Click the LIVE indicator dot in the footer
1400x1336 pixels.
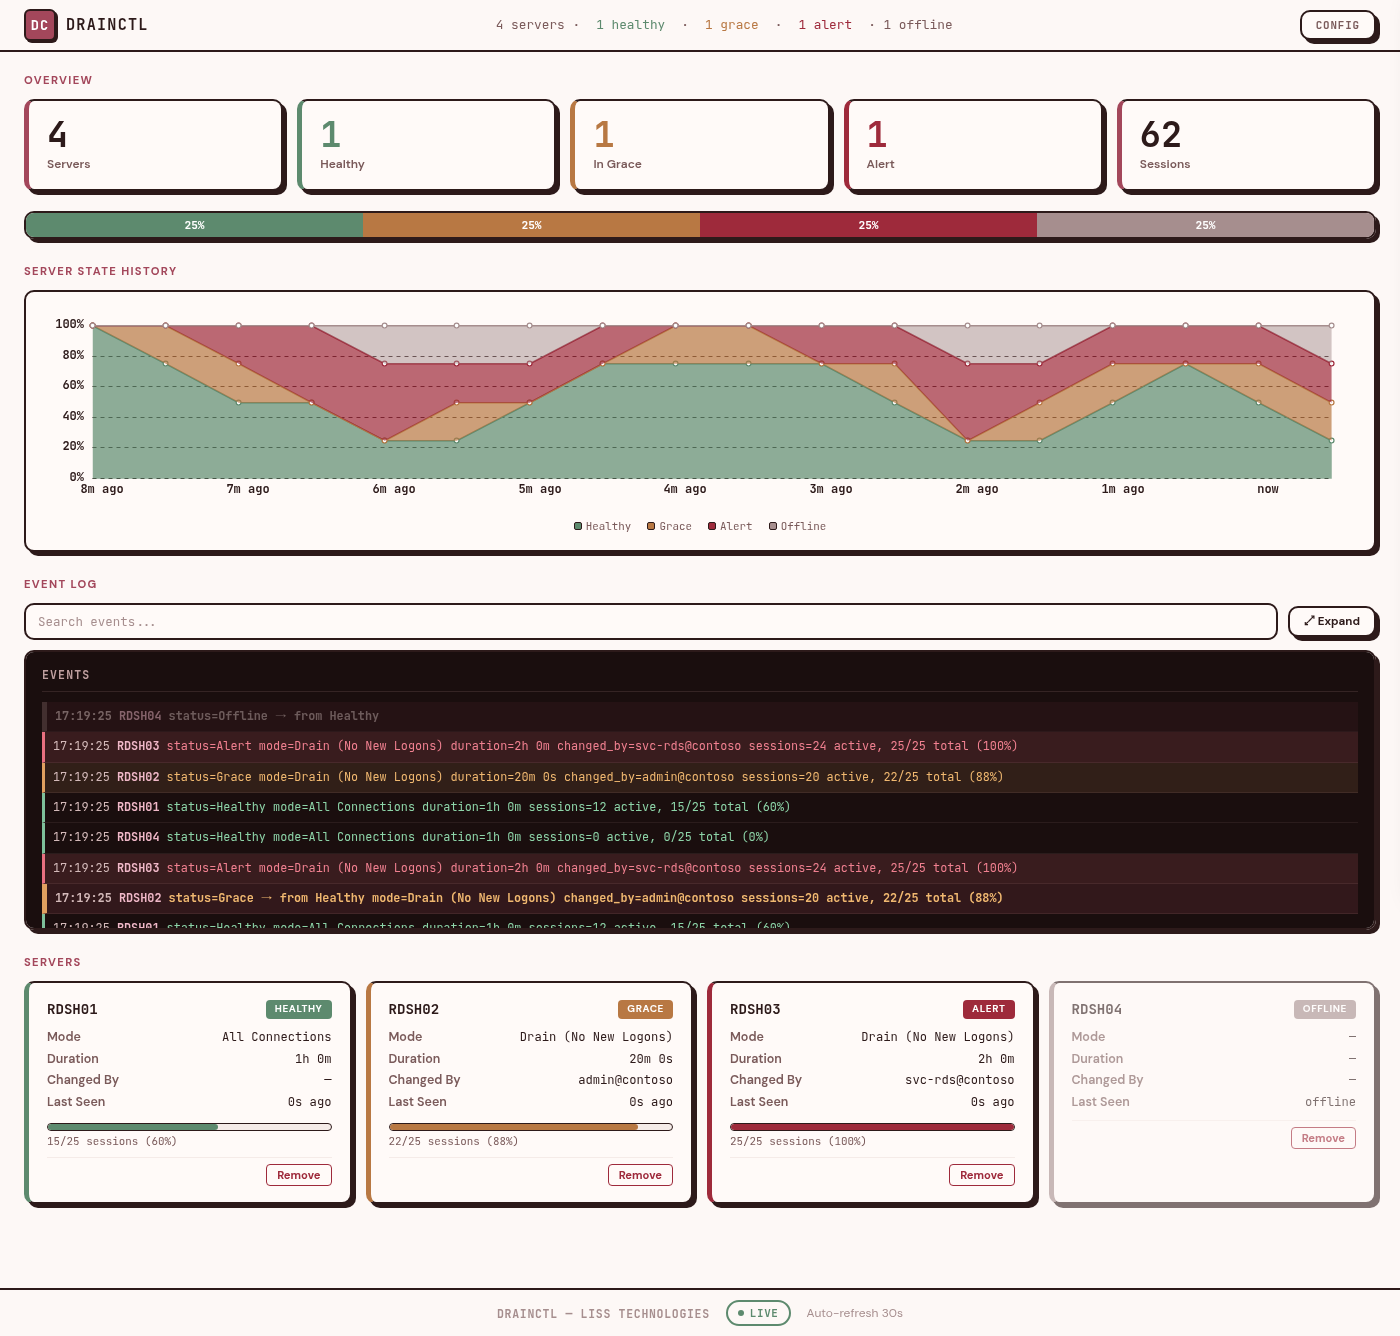pyautogui.click(x=742, y=1313)
